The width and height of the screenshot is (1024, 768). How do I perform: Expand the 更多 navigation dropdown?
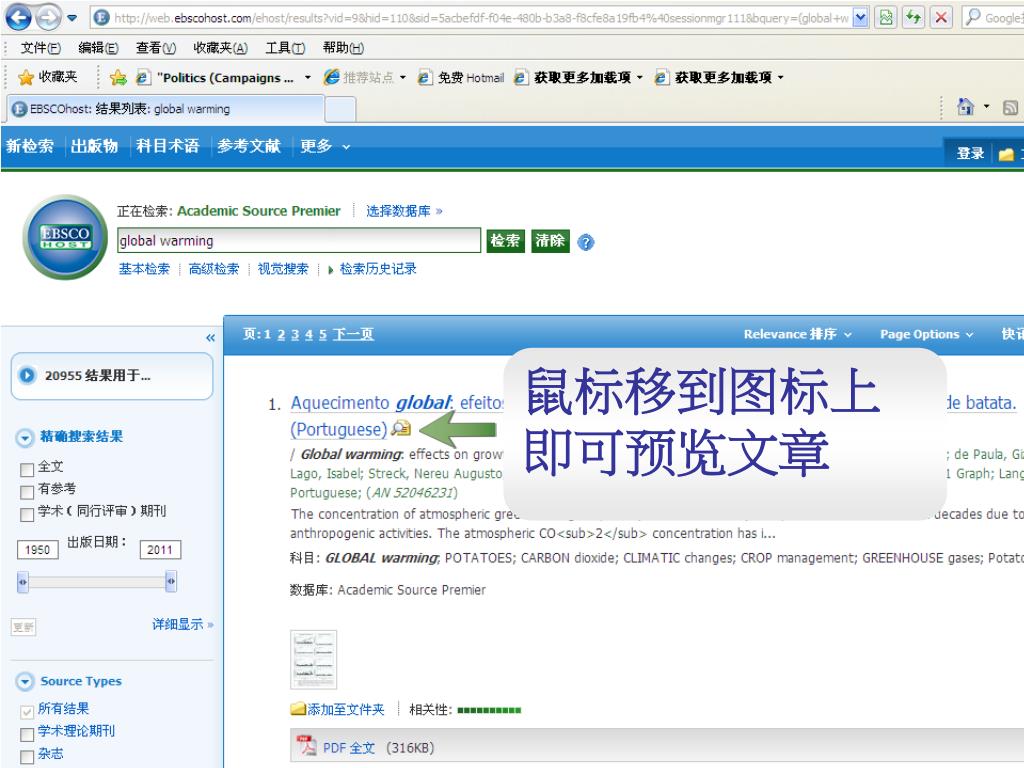[325, 146]
